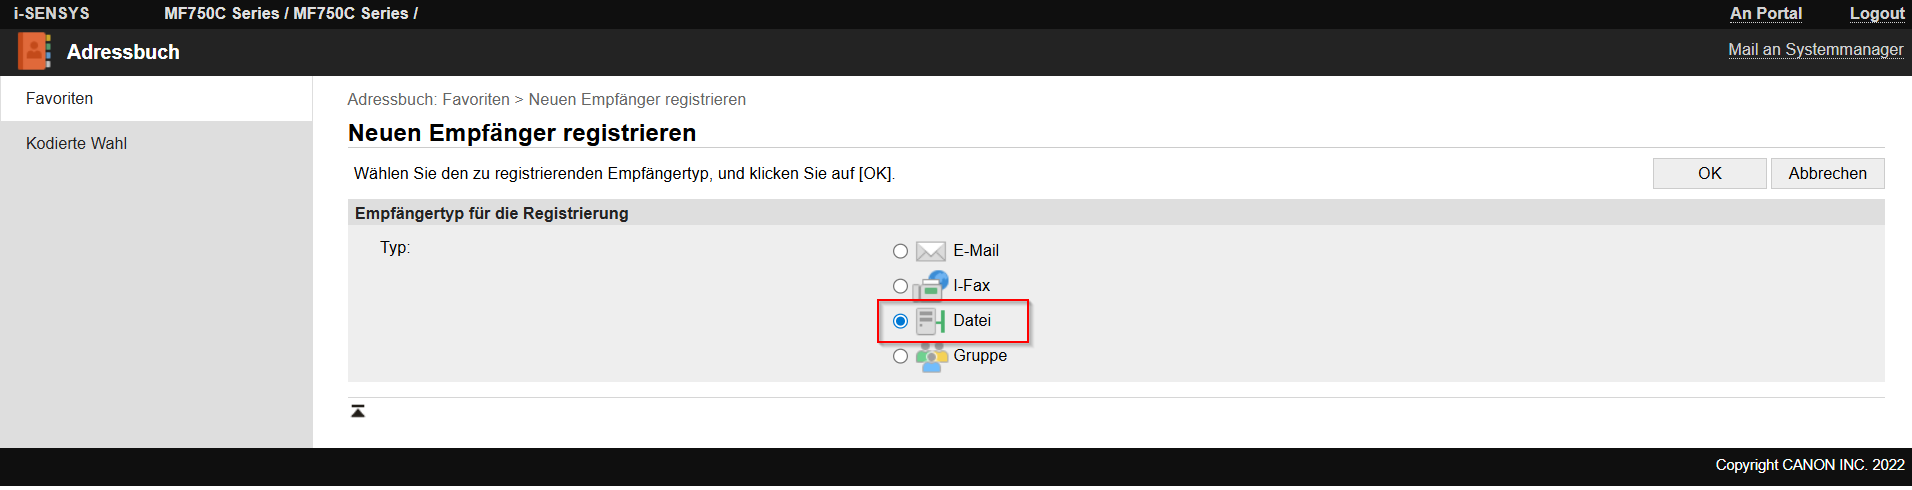Click the Adressbuch book icon
This screenshot has width=1912, height=490.
[x=34, y=52]
